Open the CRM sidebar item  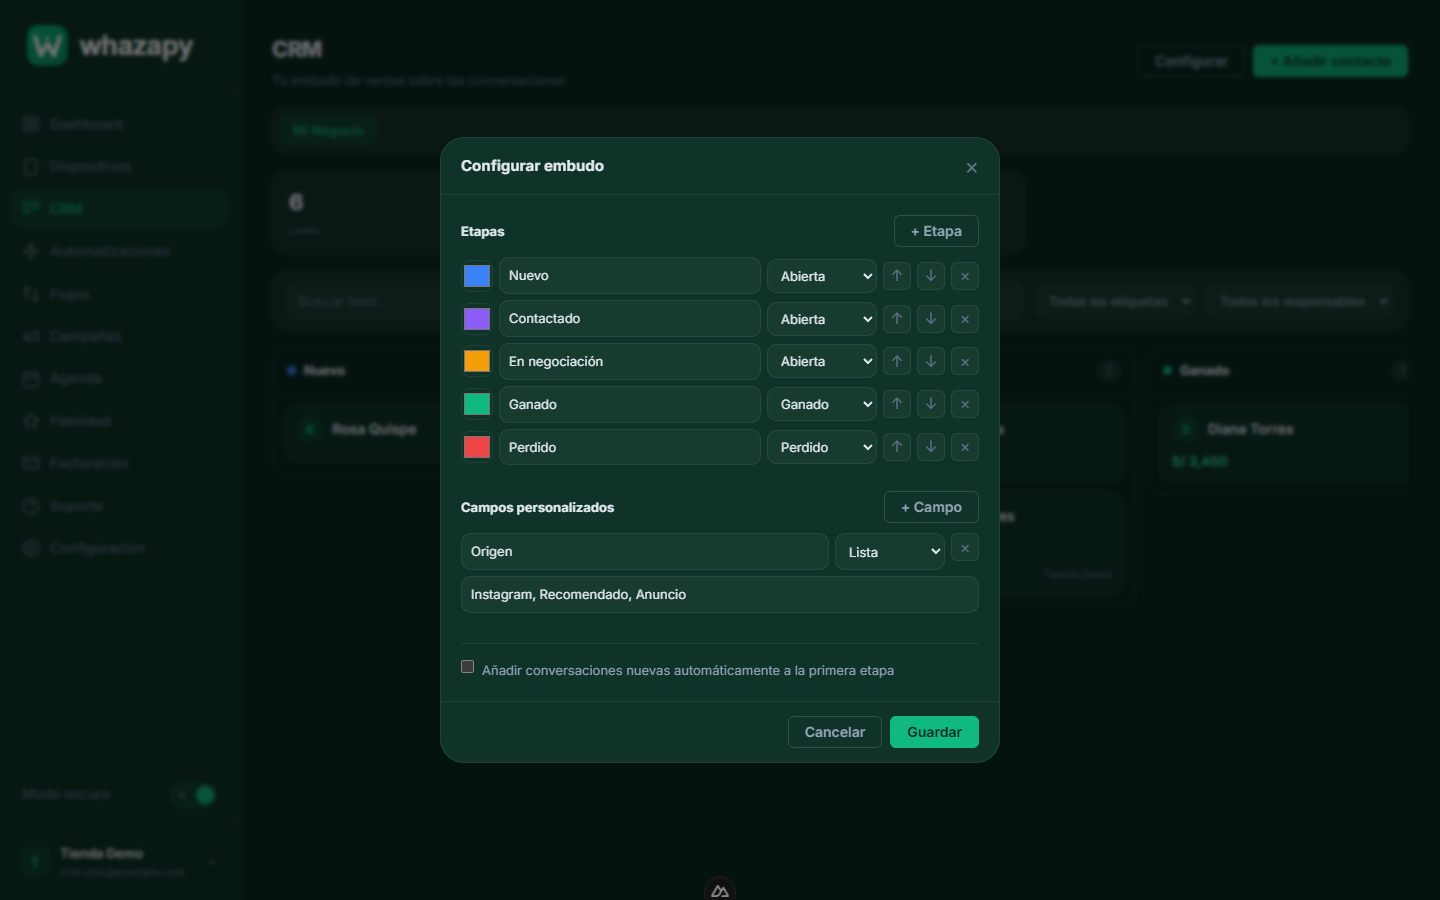click(120, 208)
